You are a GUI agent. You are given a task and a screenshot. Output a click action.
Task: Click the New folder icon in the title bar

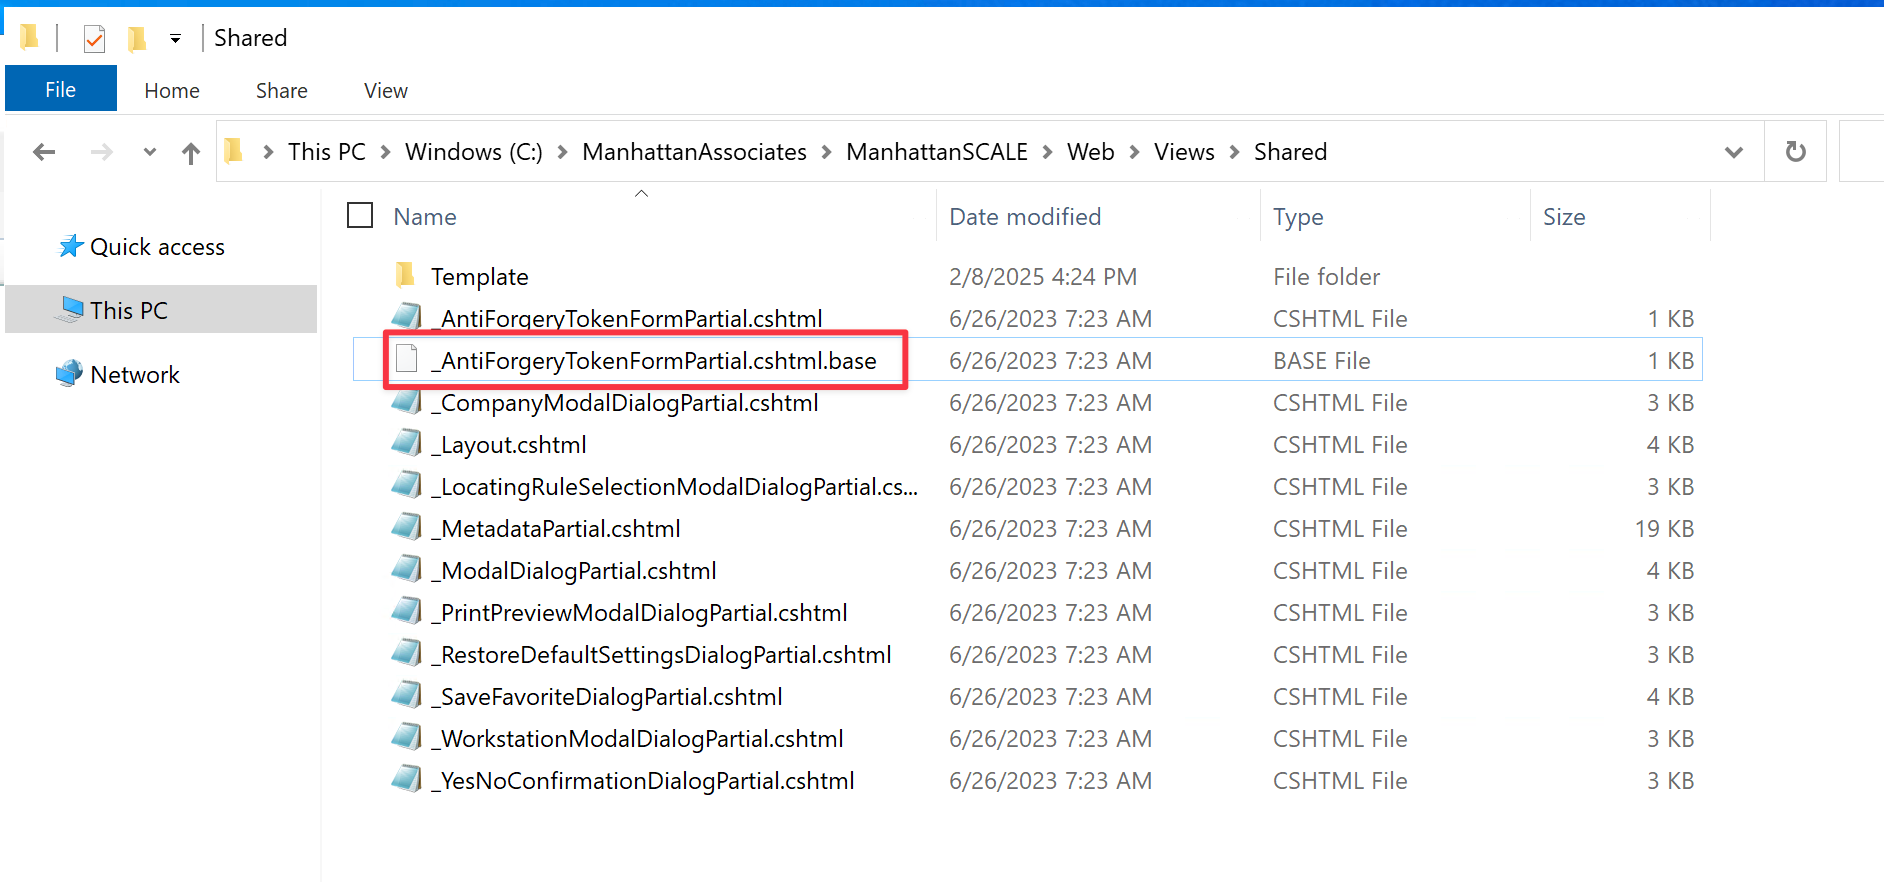[x=137, y=39]
